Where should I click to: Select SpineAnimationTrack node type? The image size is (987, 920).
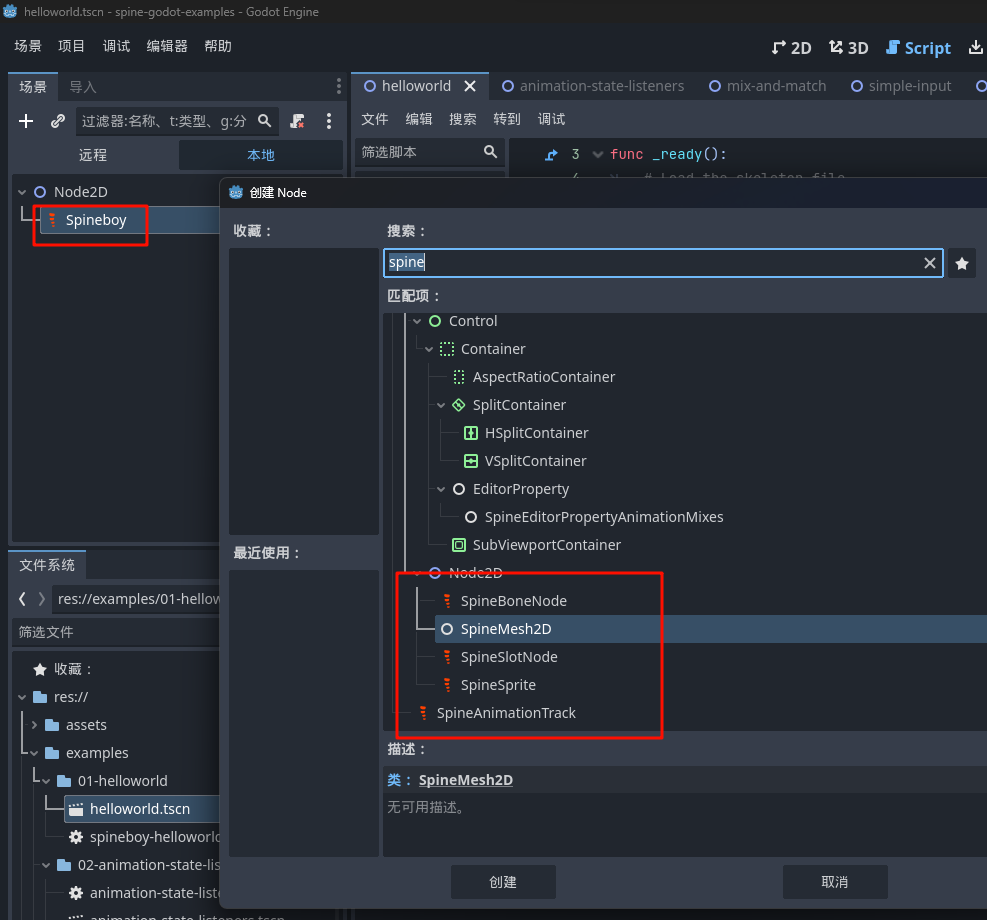tap(506, 713)
